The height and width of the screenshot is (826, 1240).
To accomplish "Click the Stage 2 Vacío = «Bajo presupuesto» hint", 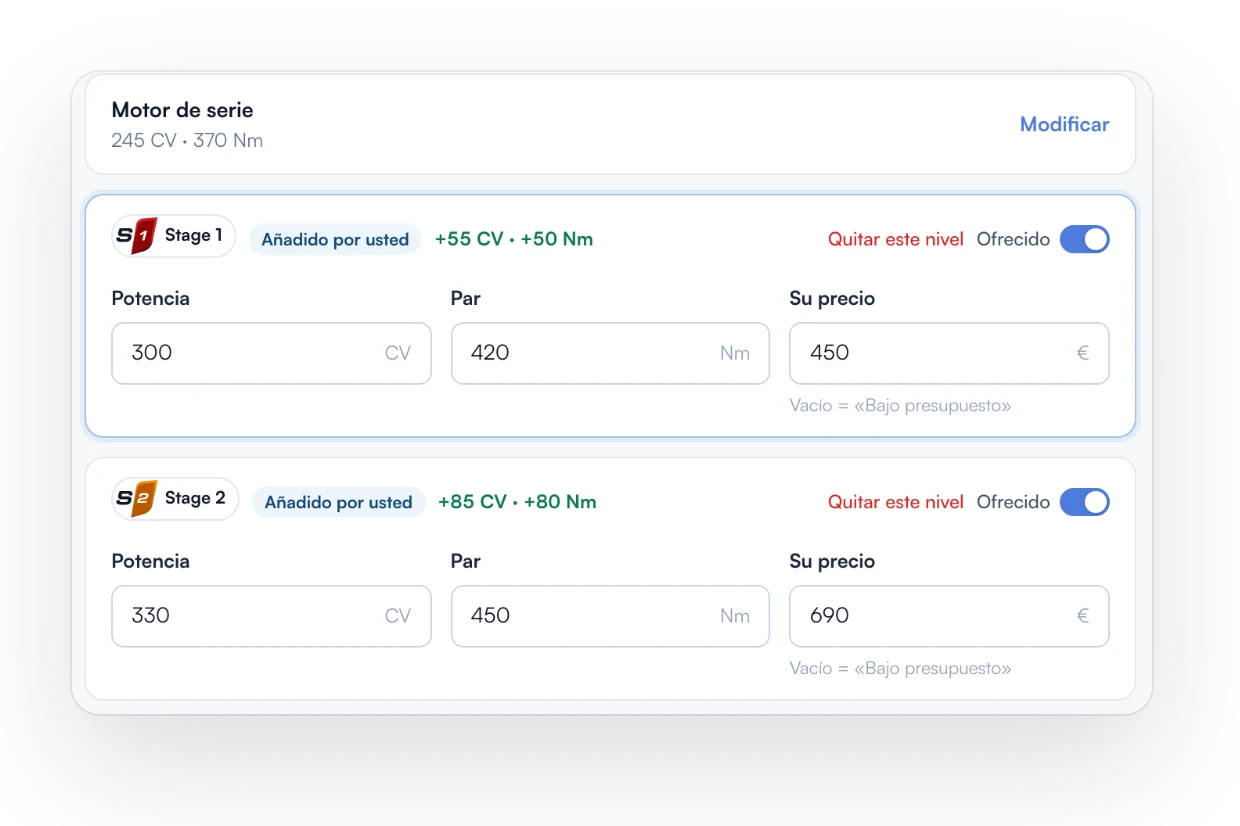I will tap(900, 668).
